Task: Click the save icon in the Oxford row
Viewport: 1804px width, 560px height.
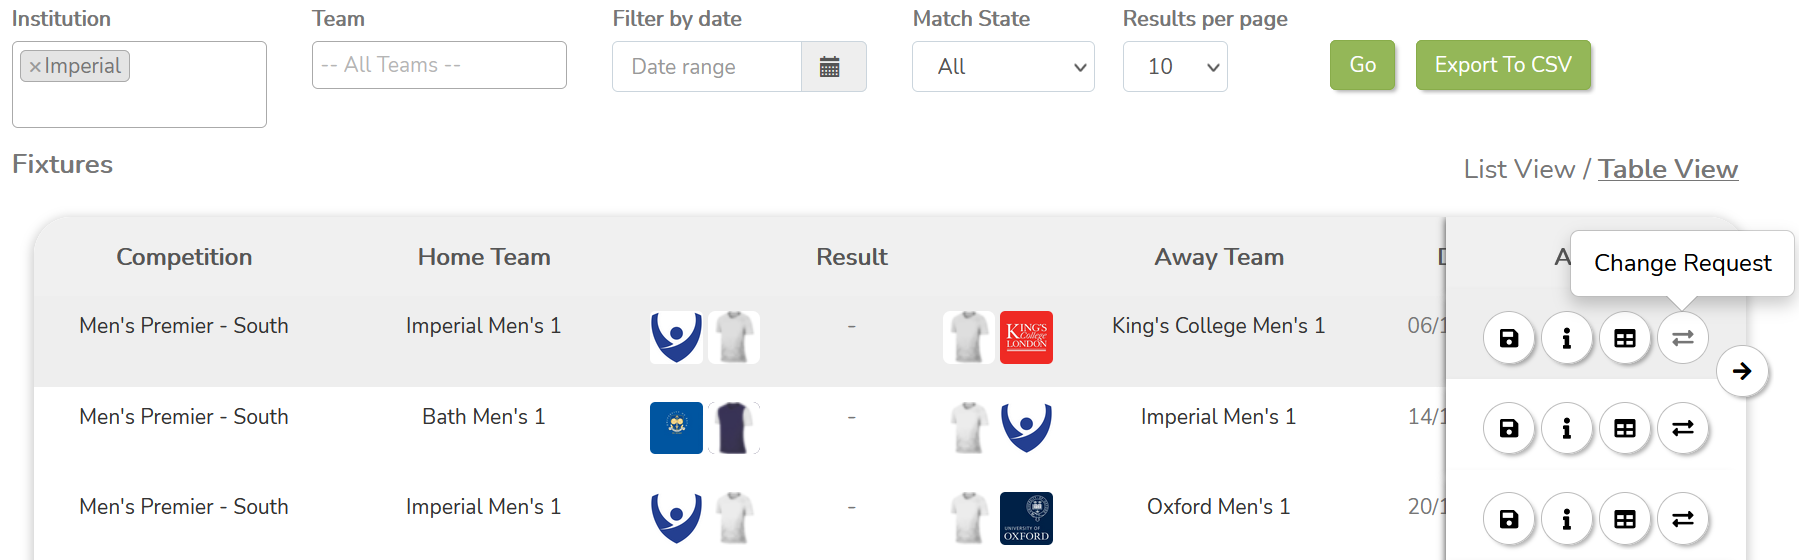Action: click(x=1508, y=519)
